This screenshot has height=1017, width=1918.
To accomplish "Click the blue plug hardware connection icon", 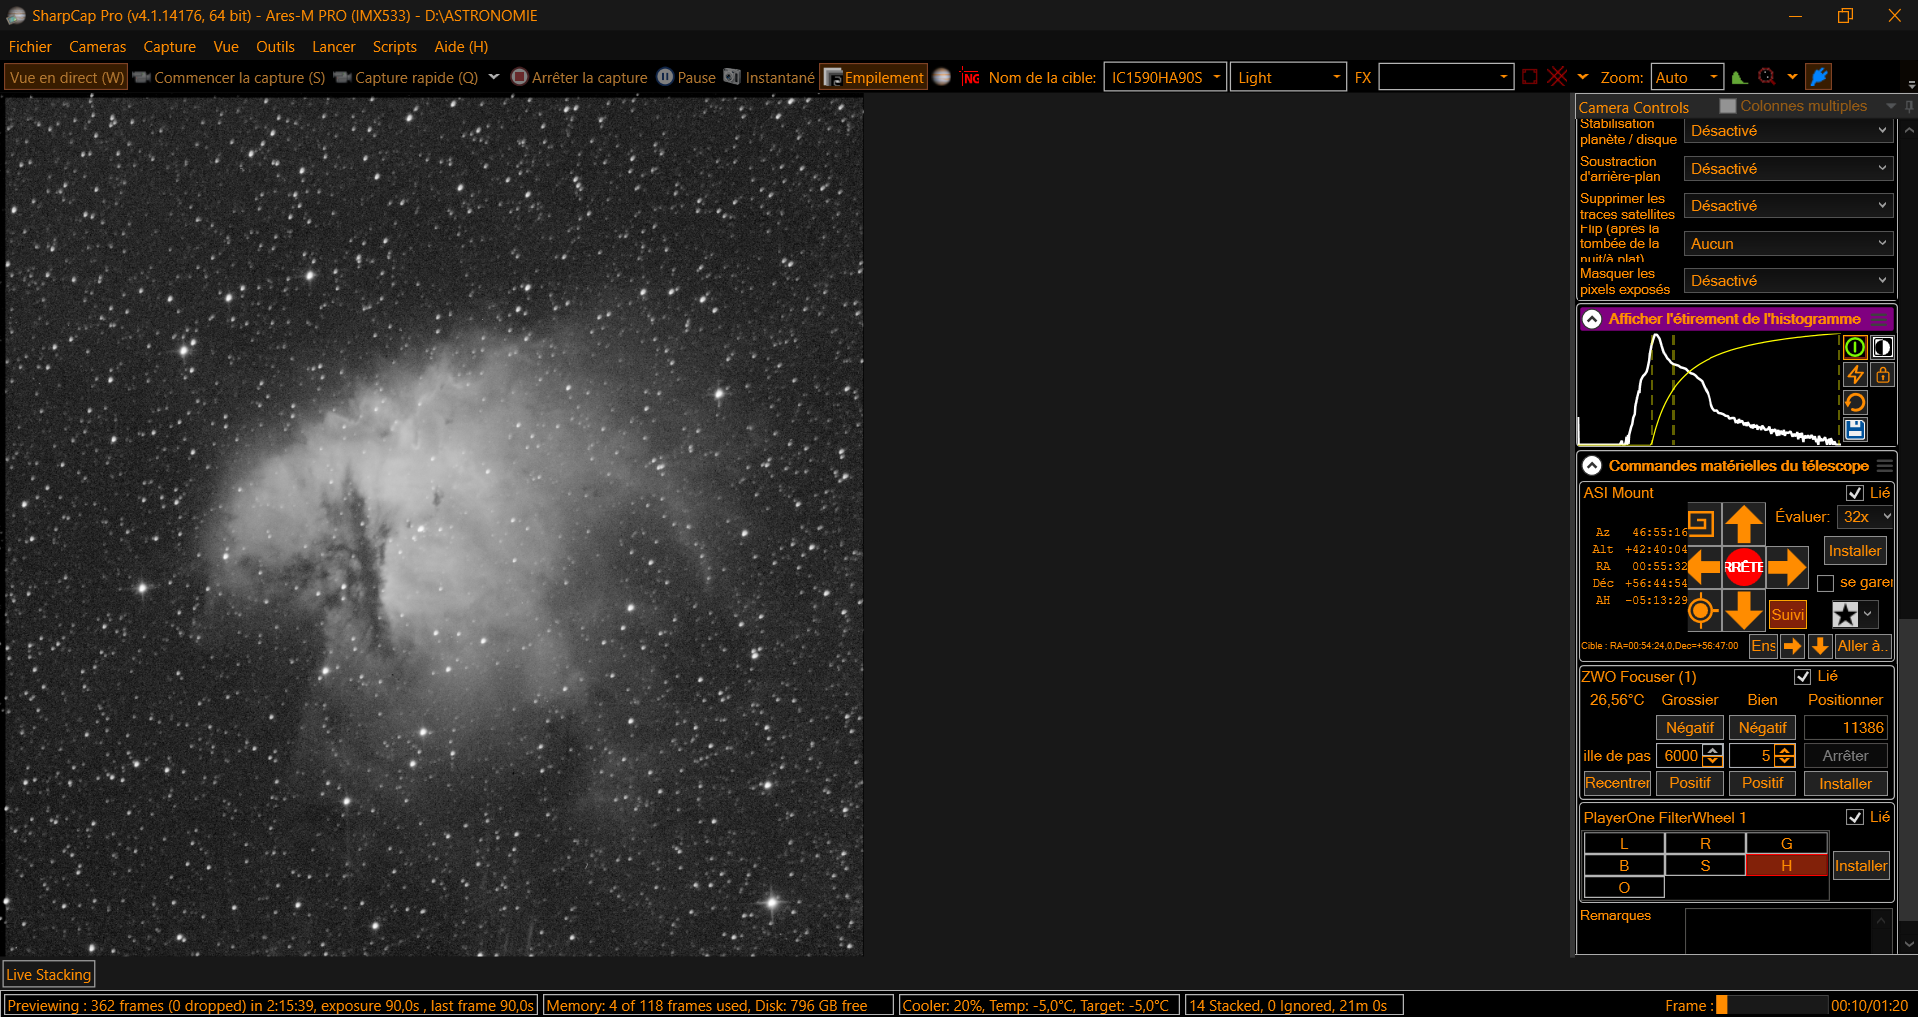I will (x=1819, y=77).
